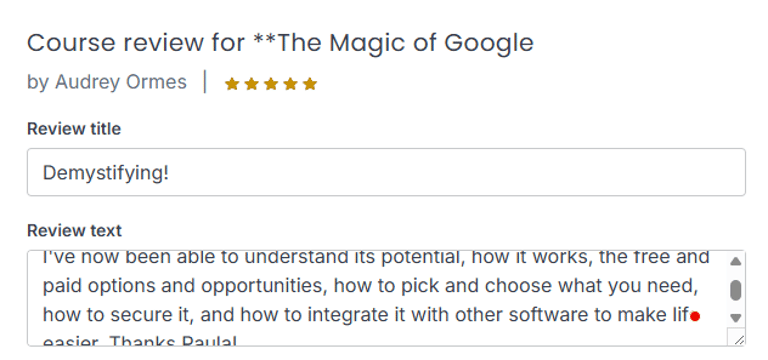The image size is (768, 360).
Task: Click the Course review heading text
Action: tap(280, 43)
